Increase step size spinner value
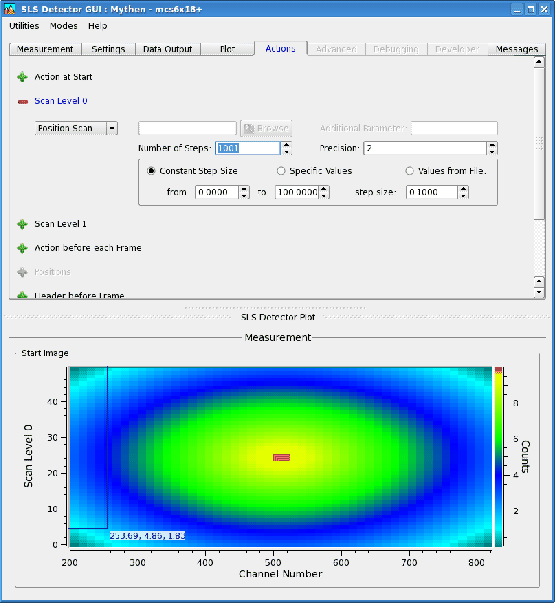The image size is (555, 603). pyautogui.click(x=463, y=189)
